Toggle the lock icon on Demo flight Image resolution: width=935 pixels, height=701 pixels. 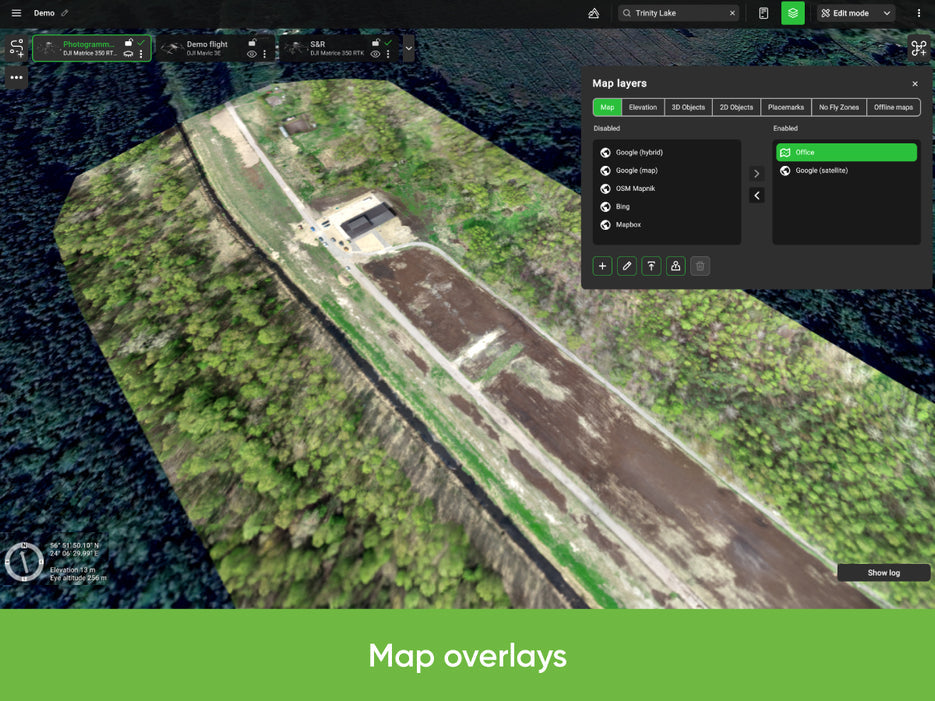[253, 43]
